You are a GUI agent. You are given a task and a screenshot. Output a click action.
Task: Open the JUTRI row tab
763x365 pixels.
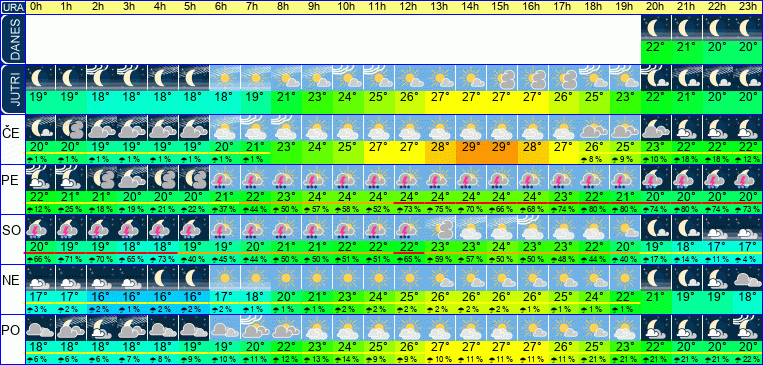click(x=12, y=90)
